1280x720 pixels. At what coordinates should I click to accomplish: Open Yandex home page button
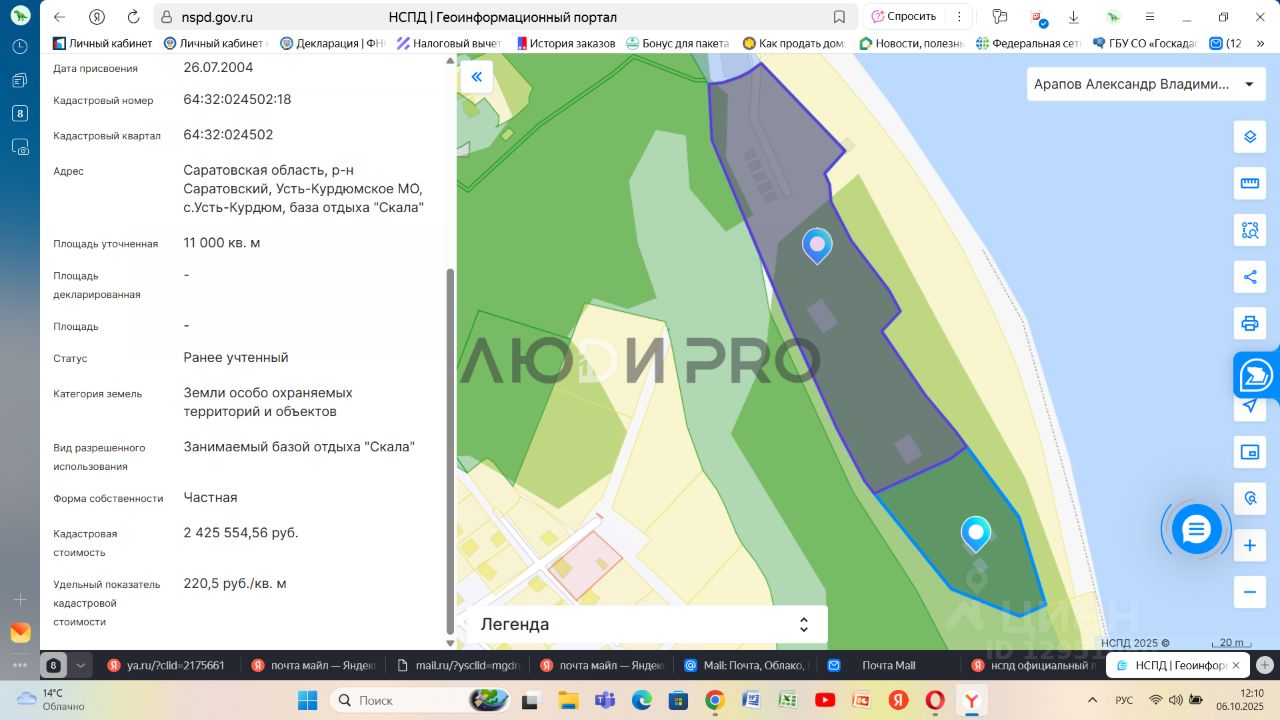click(x=97, y=17)
